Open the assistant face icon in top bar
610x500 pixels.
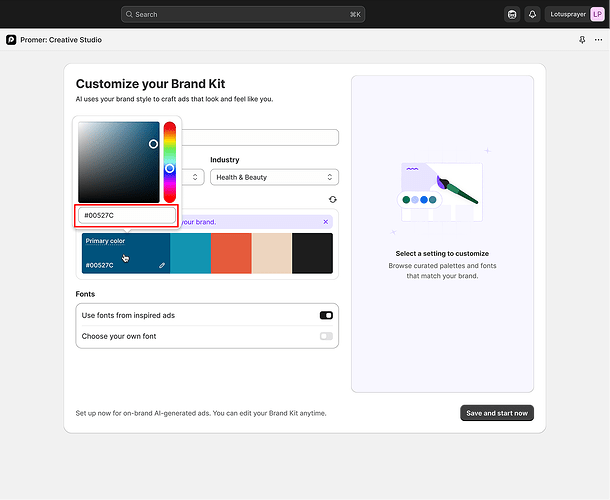(512, 14)
